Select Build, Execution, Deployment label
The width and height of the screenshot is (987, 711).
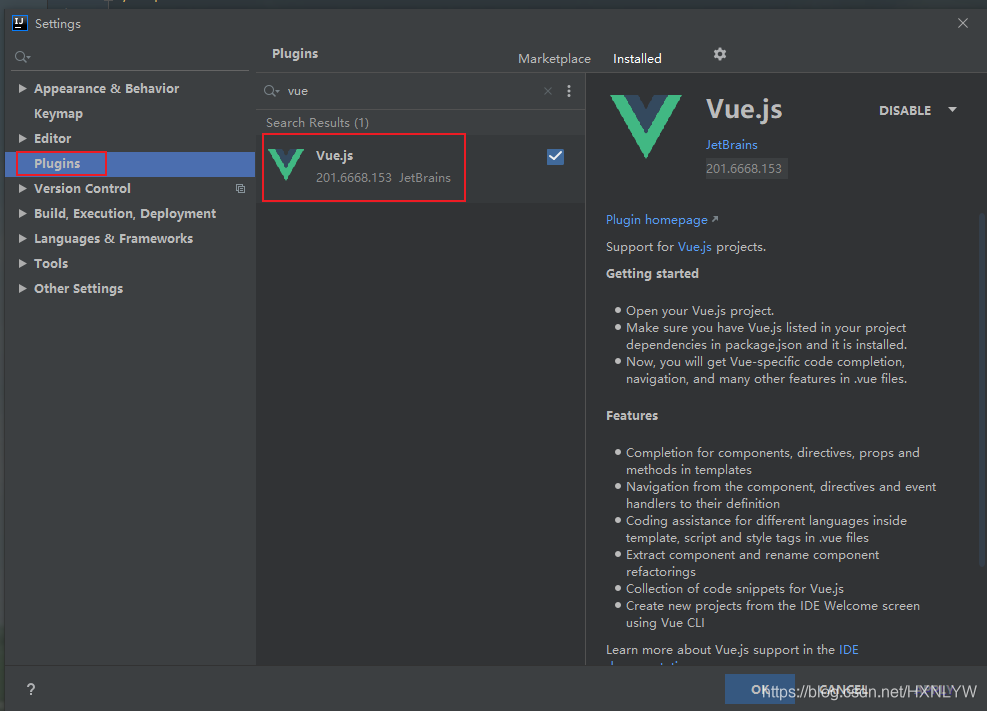pyautogui.click(x=125, y=213)
